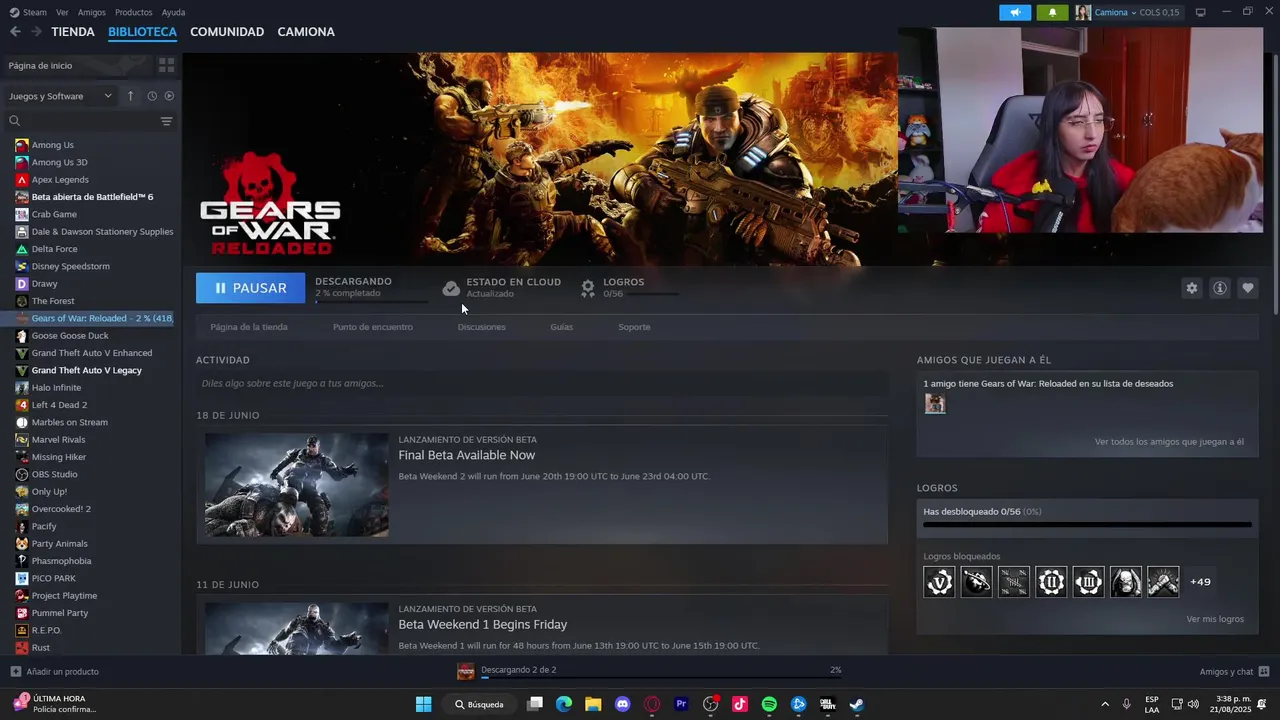The width and height of the screenshot is (1280, 720).
Task: Select Apex Legends in library
Action: pos(60,180)
